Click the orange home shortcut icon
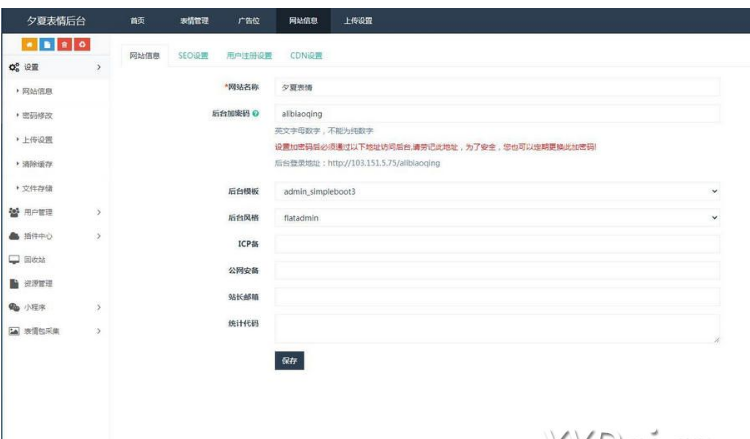This screenshot has width=750, height=439. tap(31, 45)
